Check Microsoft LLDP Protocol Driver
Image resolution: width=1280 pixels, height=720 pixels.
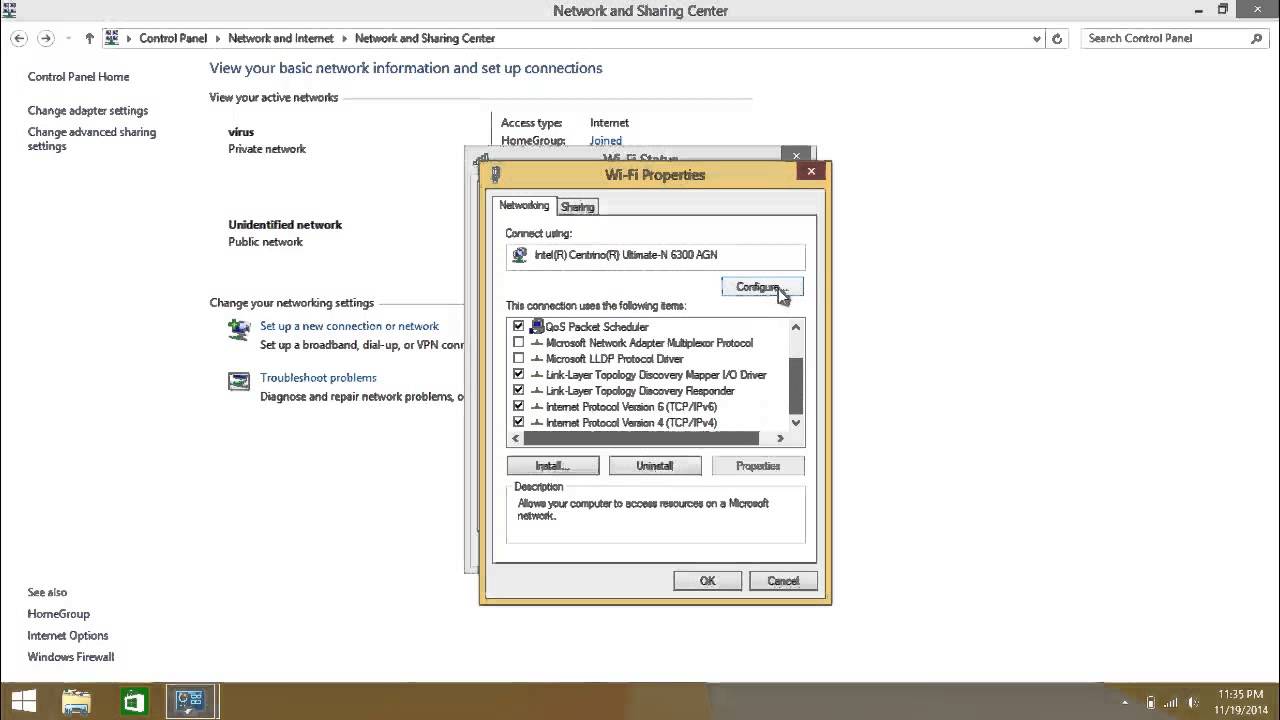(518, 358)
